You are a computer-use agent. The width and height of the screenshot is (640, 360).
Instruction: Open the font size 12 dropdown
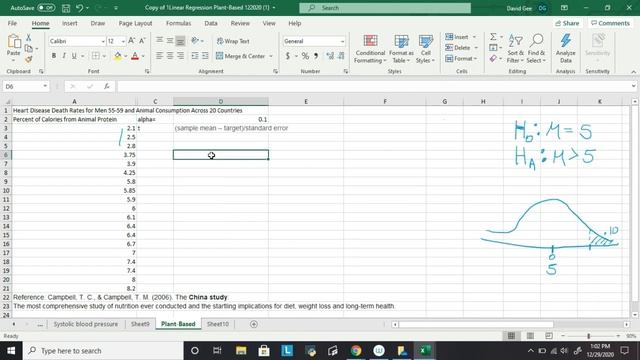[122, 41]
